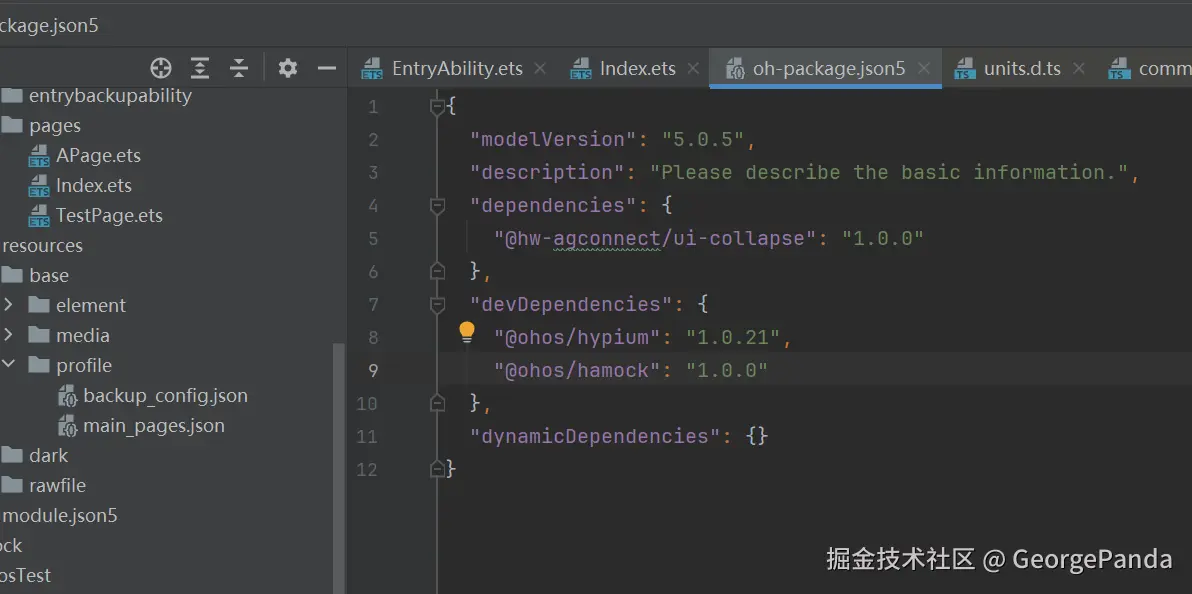Screen dimensions: 1192x594
Task: Click the "modelVersion" key text
Action: pos(553,139)
